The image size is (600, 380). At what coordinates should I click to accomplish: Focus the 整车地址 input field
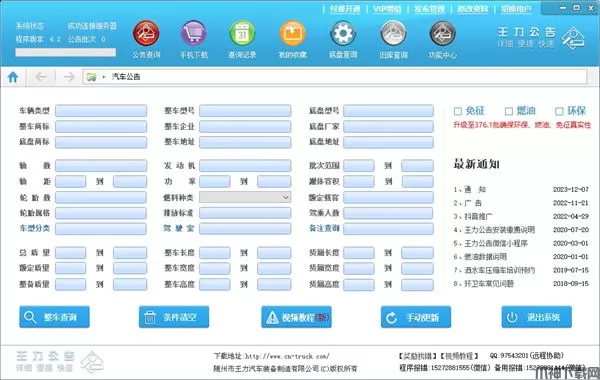click(245, 142)
